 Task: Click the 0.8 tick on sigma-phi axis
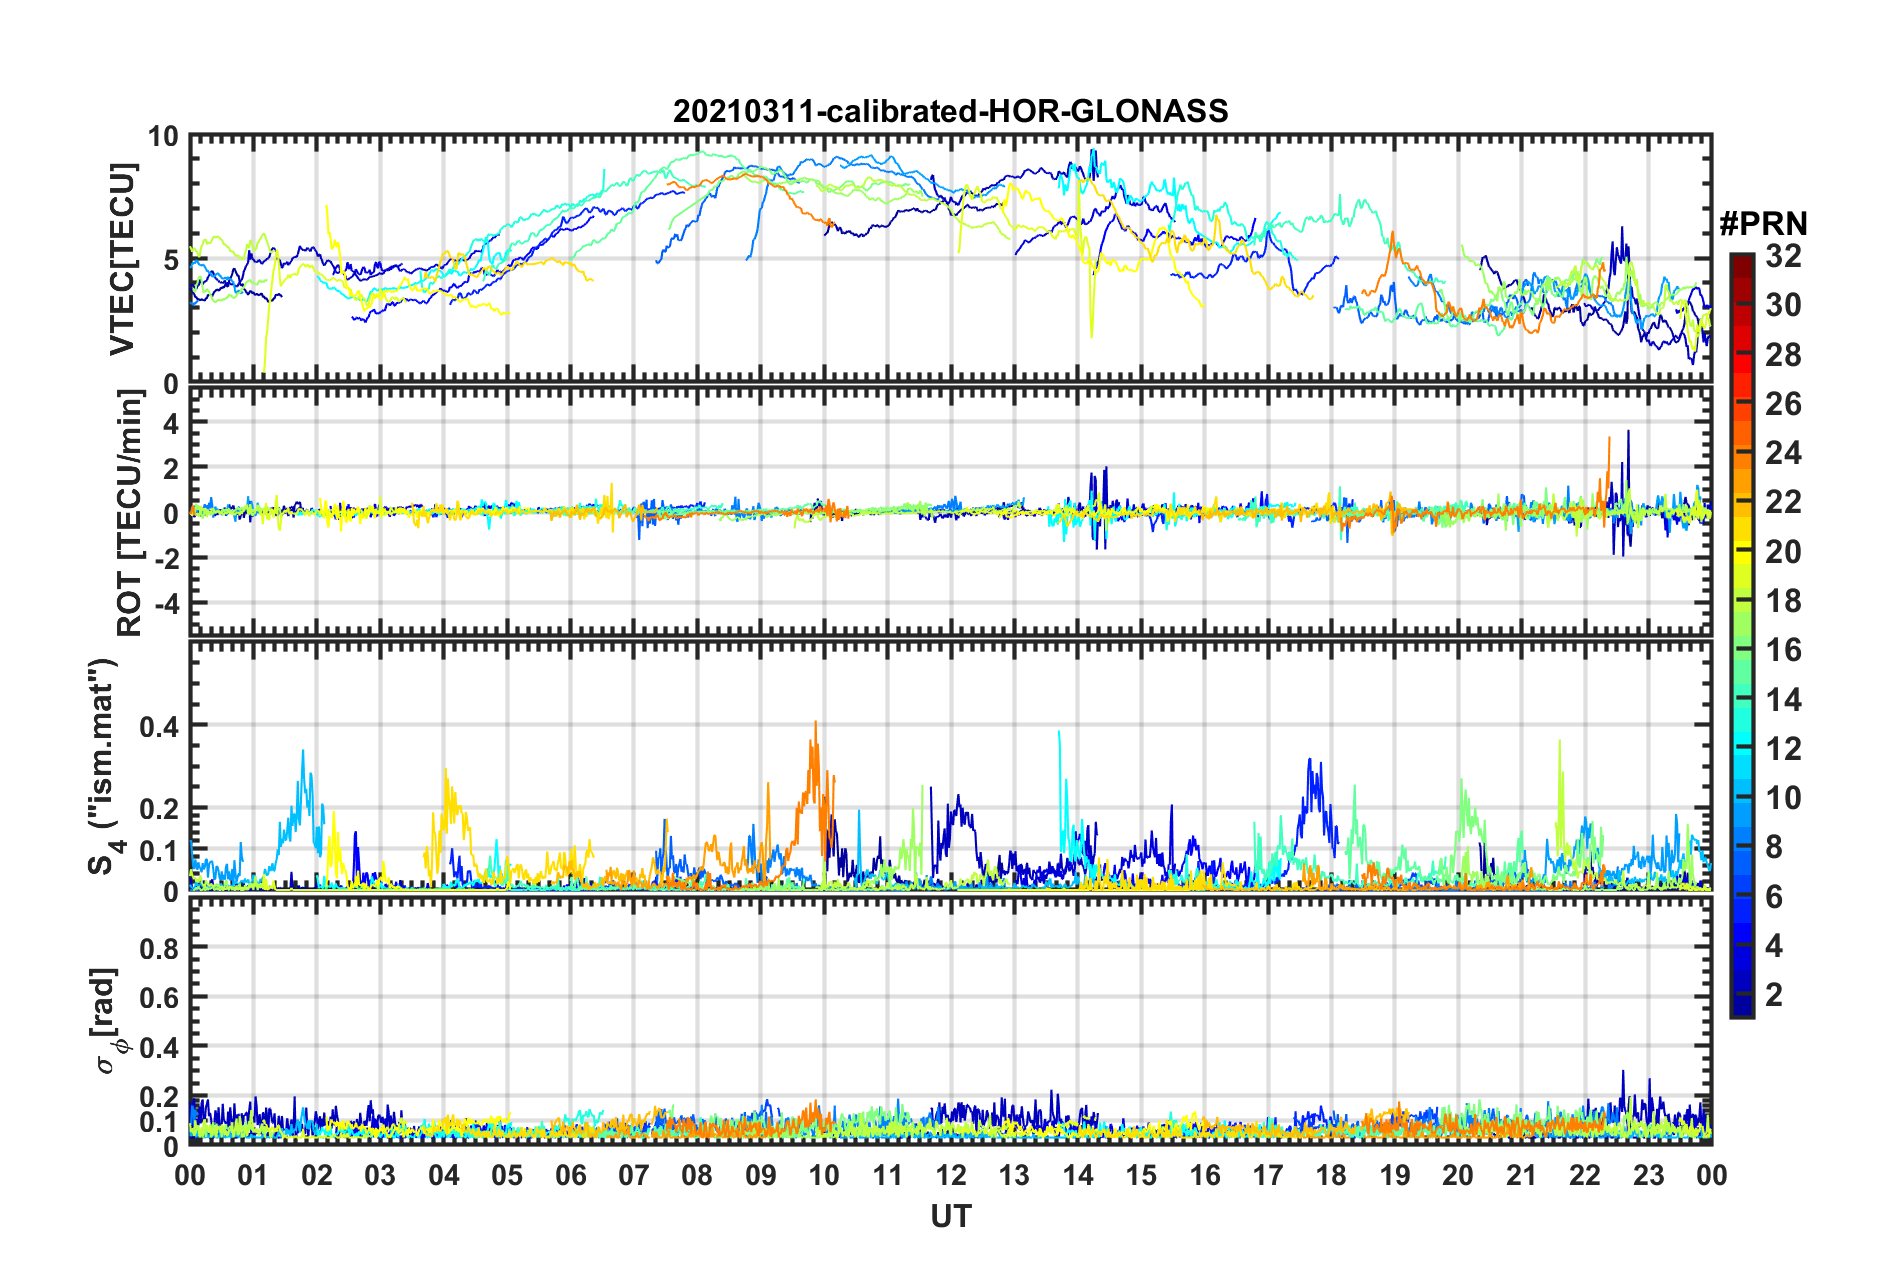(x=161, y=947)
